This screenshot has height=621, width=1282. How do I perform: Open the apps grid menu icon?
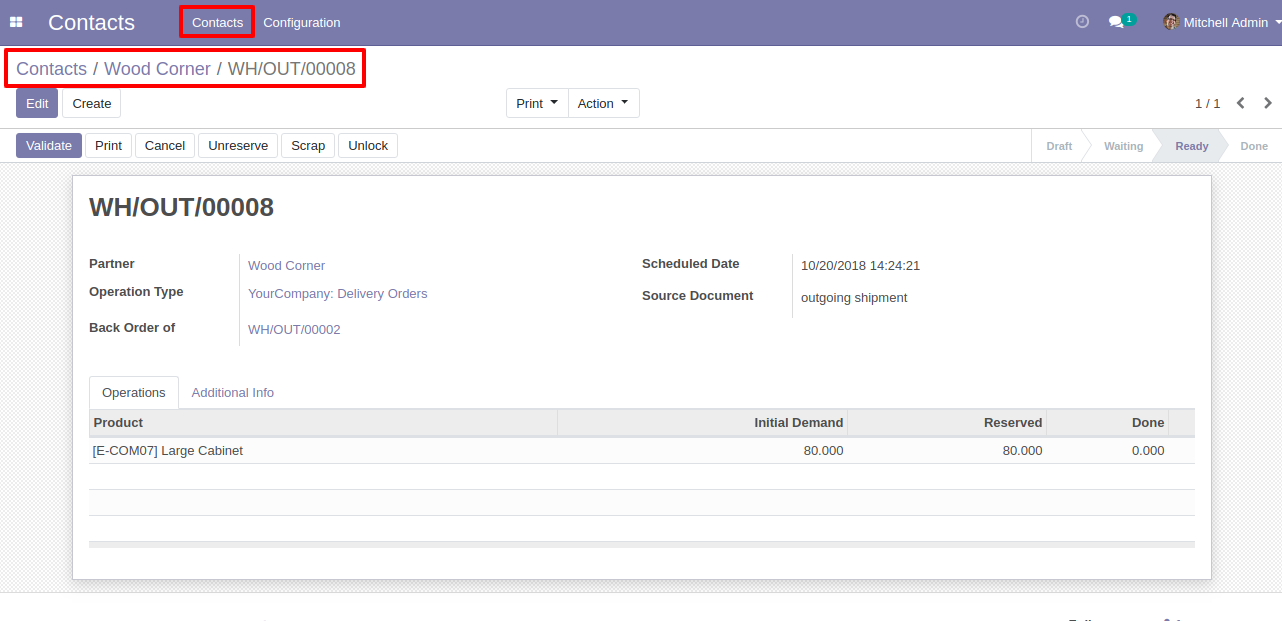(x=16, y=22)
